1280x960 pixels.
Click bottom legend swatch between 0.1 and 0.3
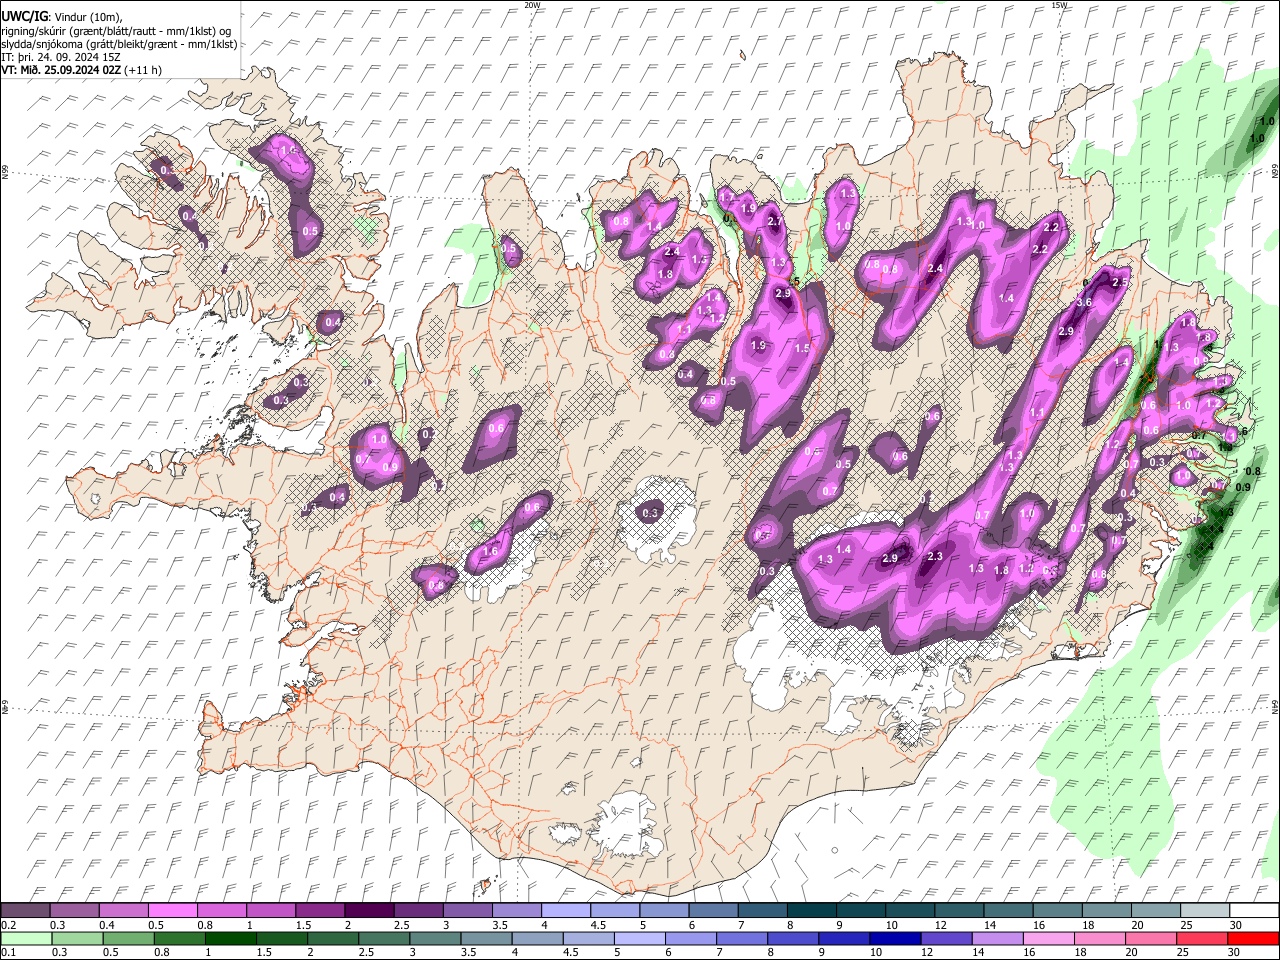pos(25,938)
